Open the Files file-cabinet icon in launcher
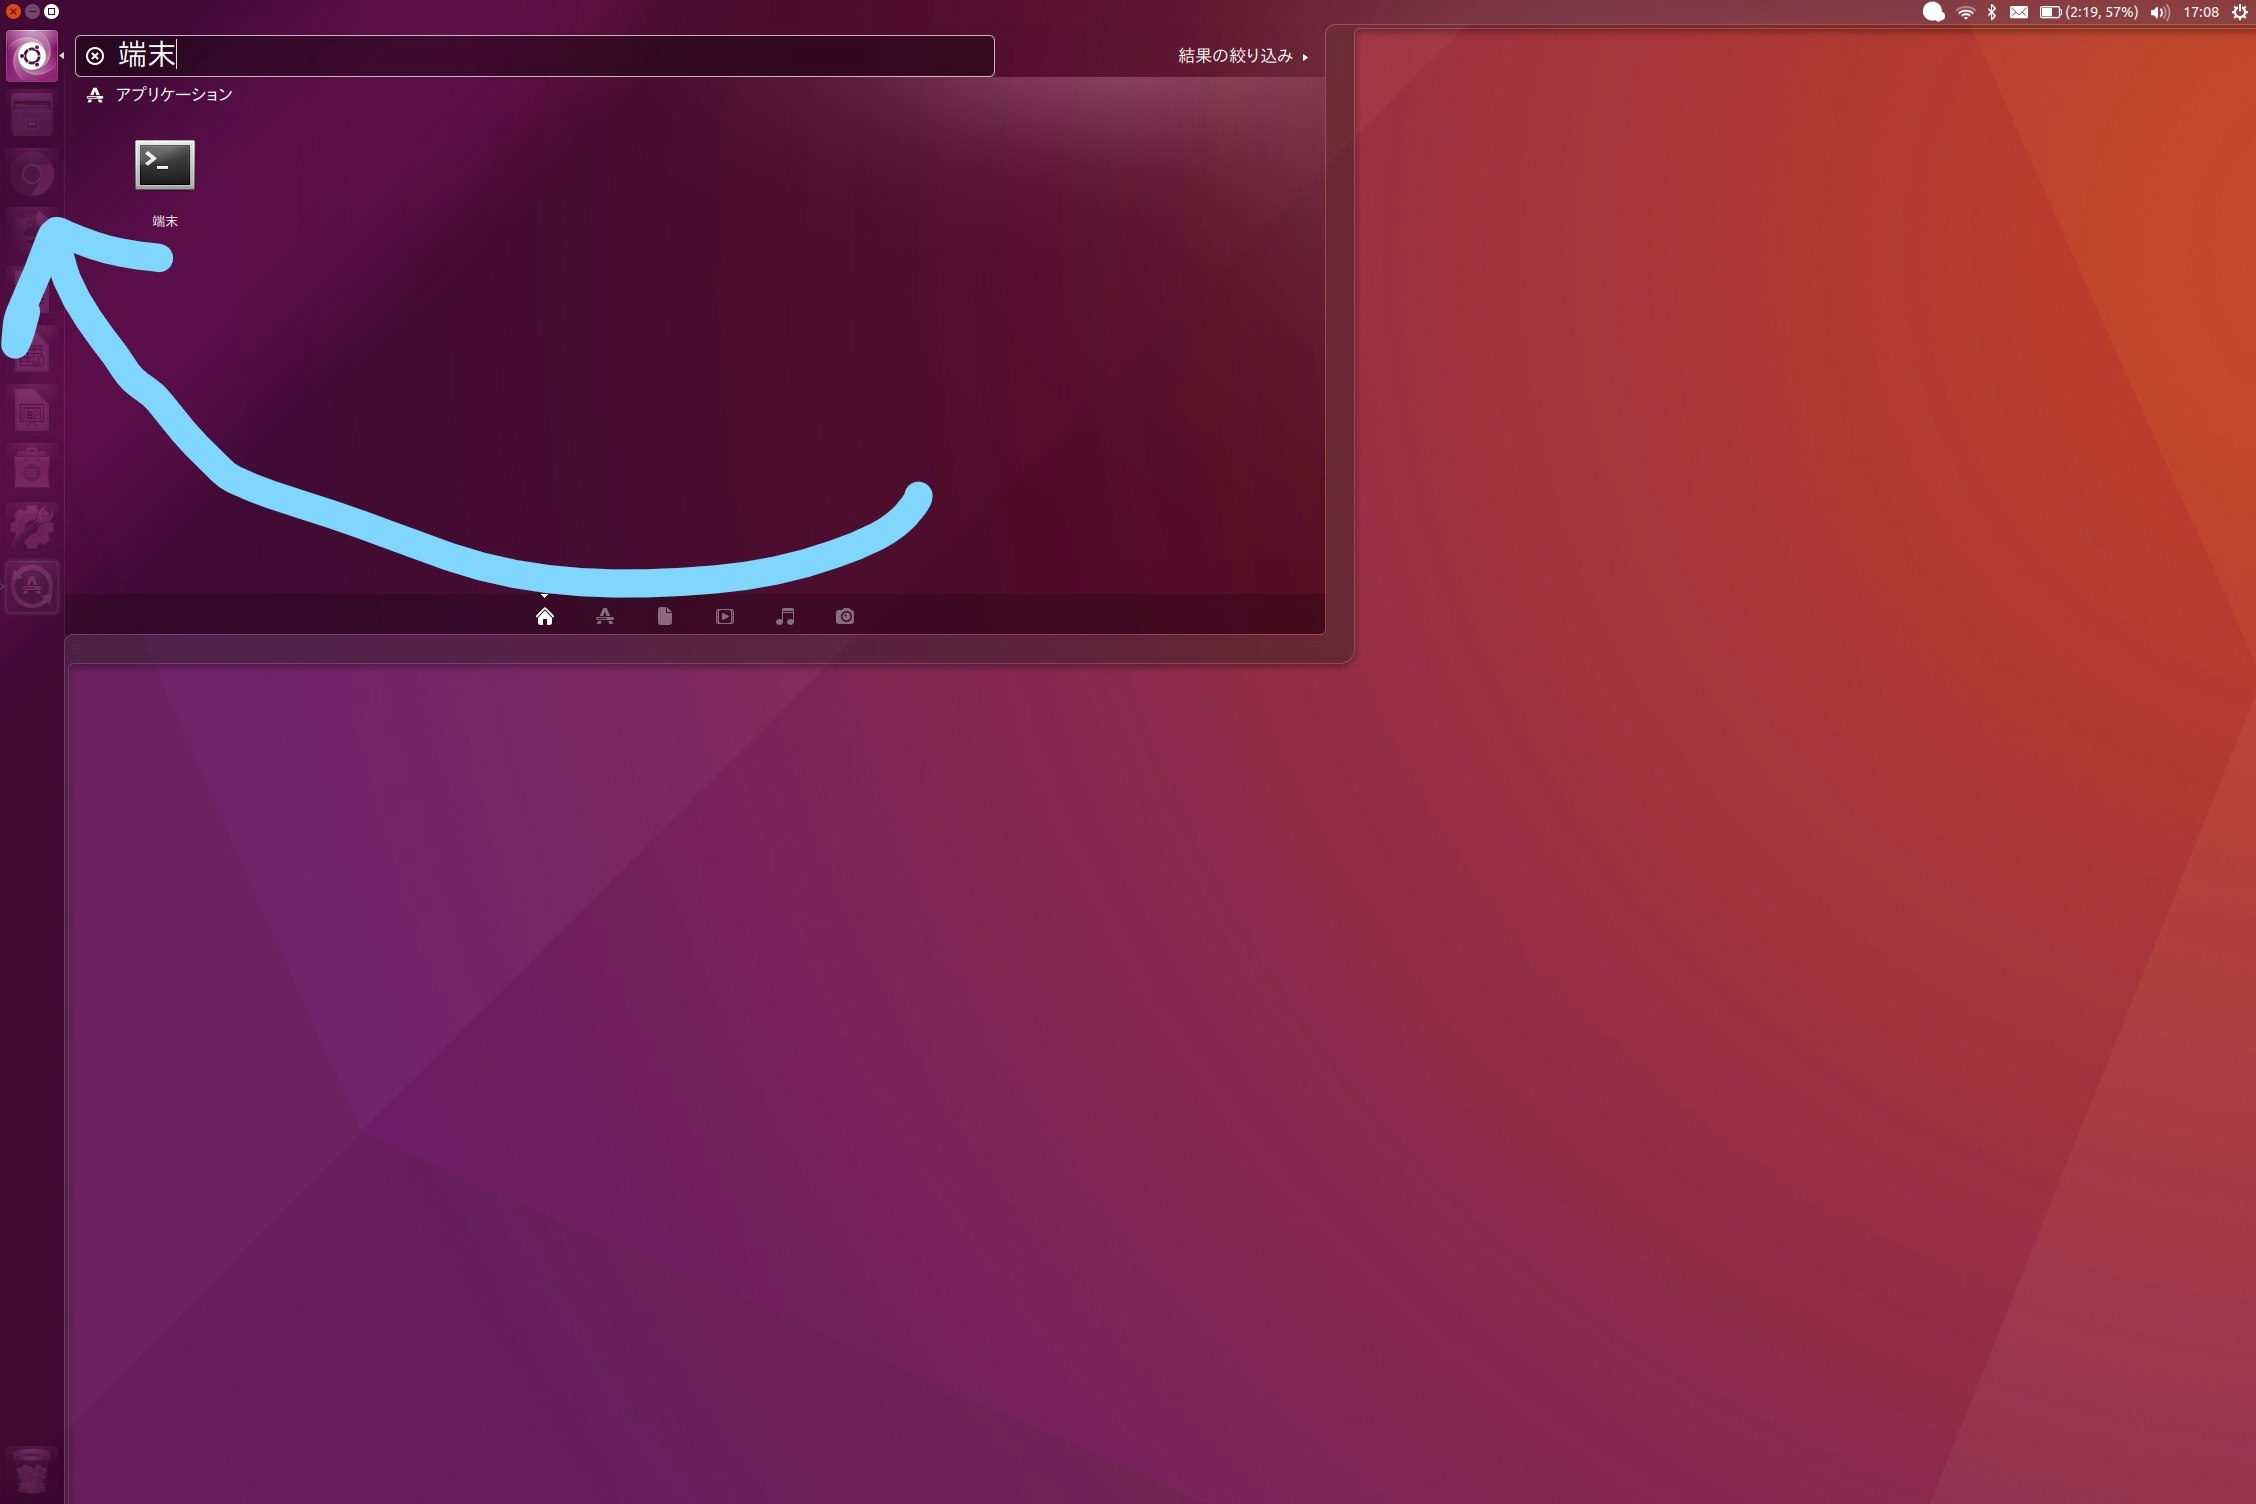Image resolution: width=2256 pixels, height=1504 pixels. point(30,114)
